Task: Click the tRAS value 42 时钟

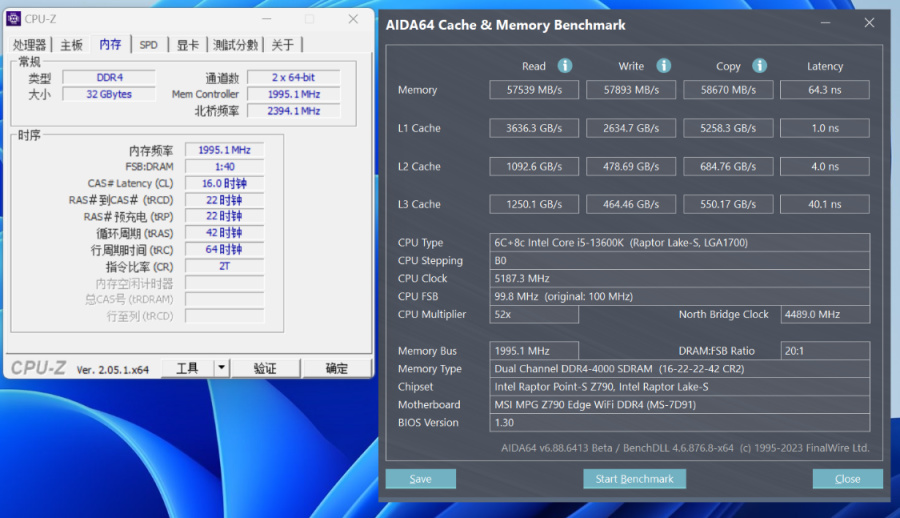Action: tap(224, 233)
